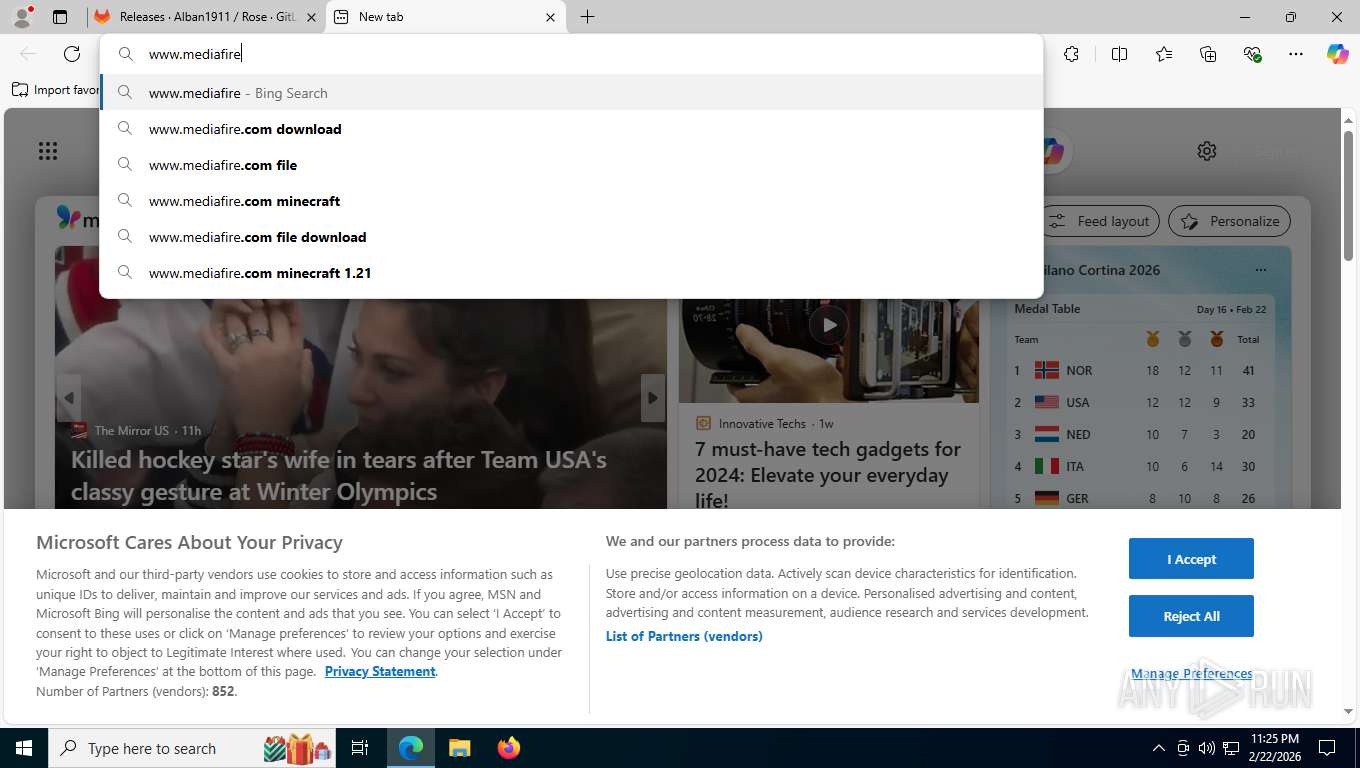1360x768 pixels.
Task: Switch to the Releases Alban1911 Rose tab
Action: coord(206,17)
